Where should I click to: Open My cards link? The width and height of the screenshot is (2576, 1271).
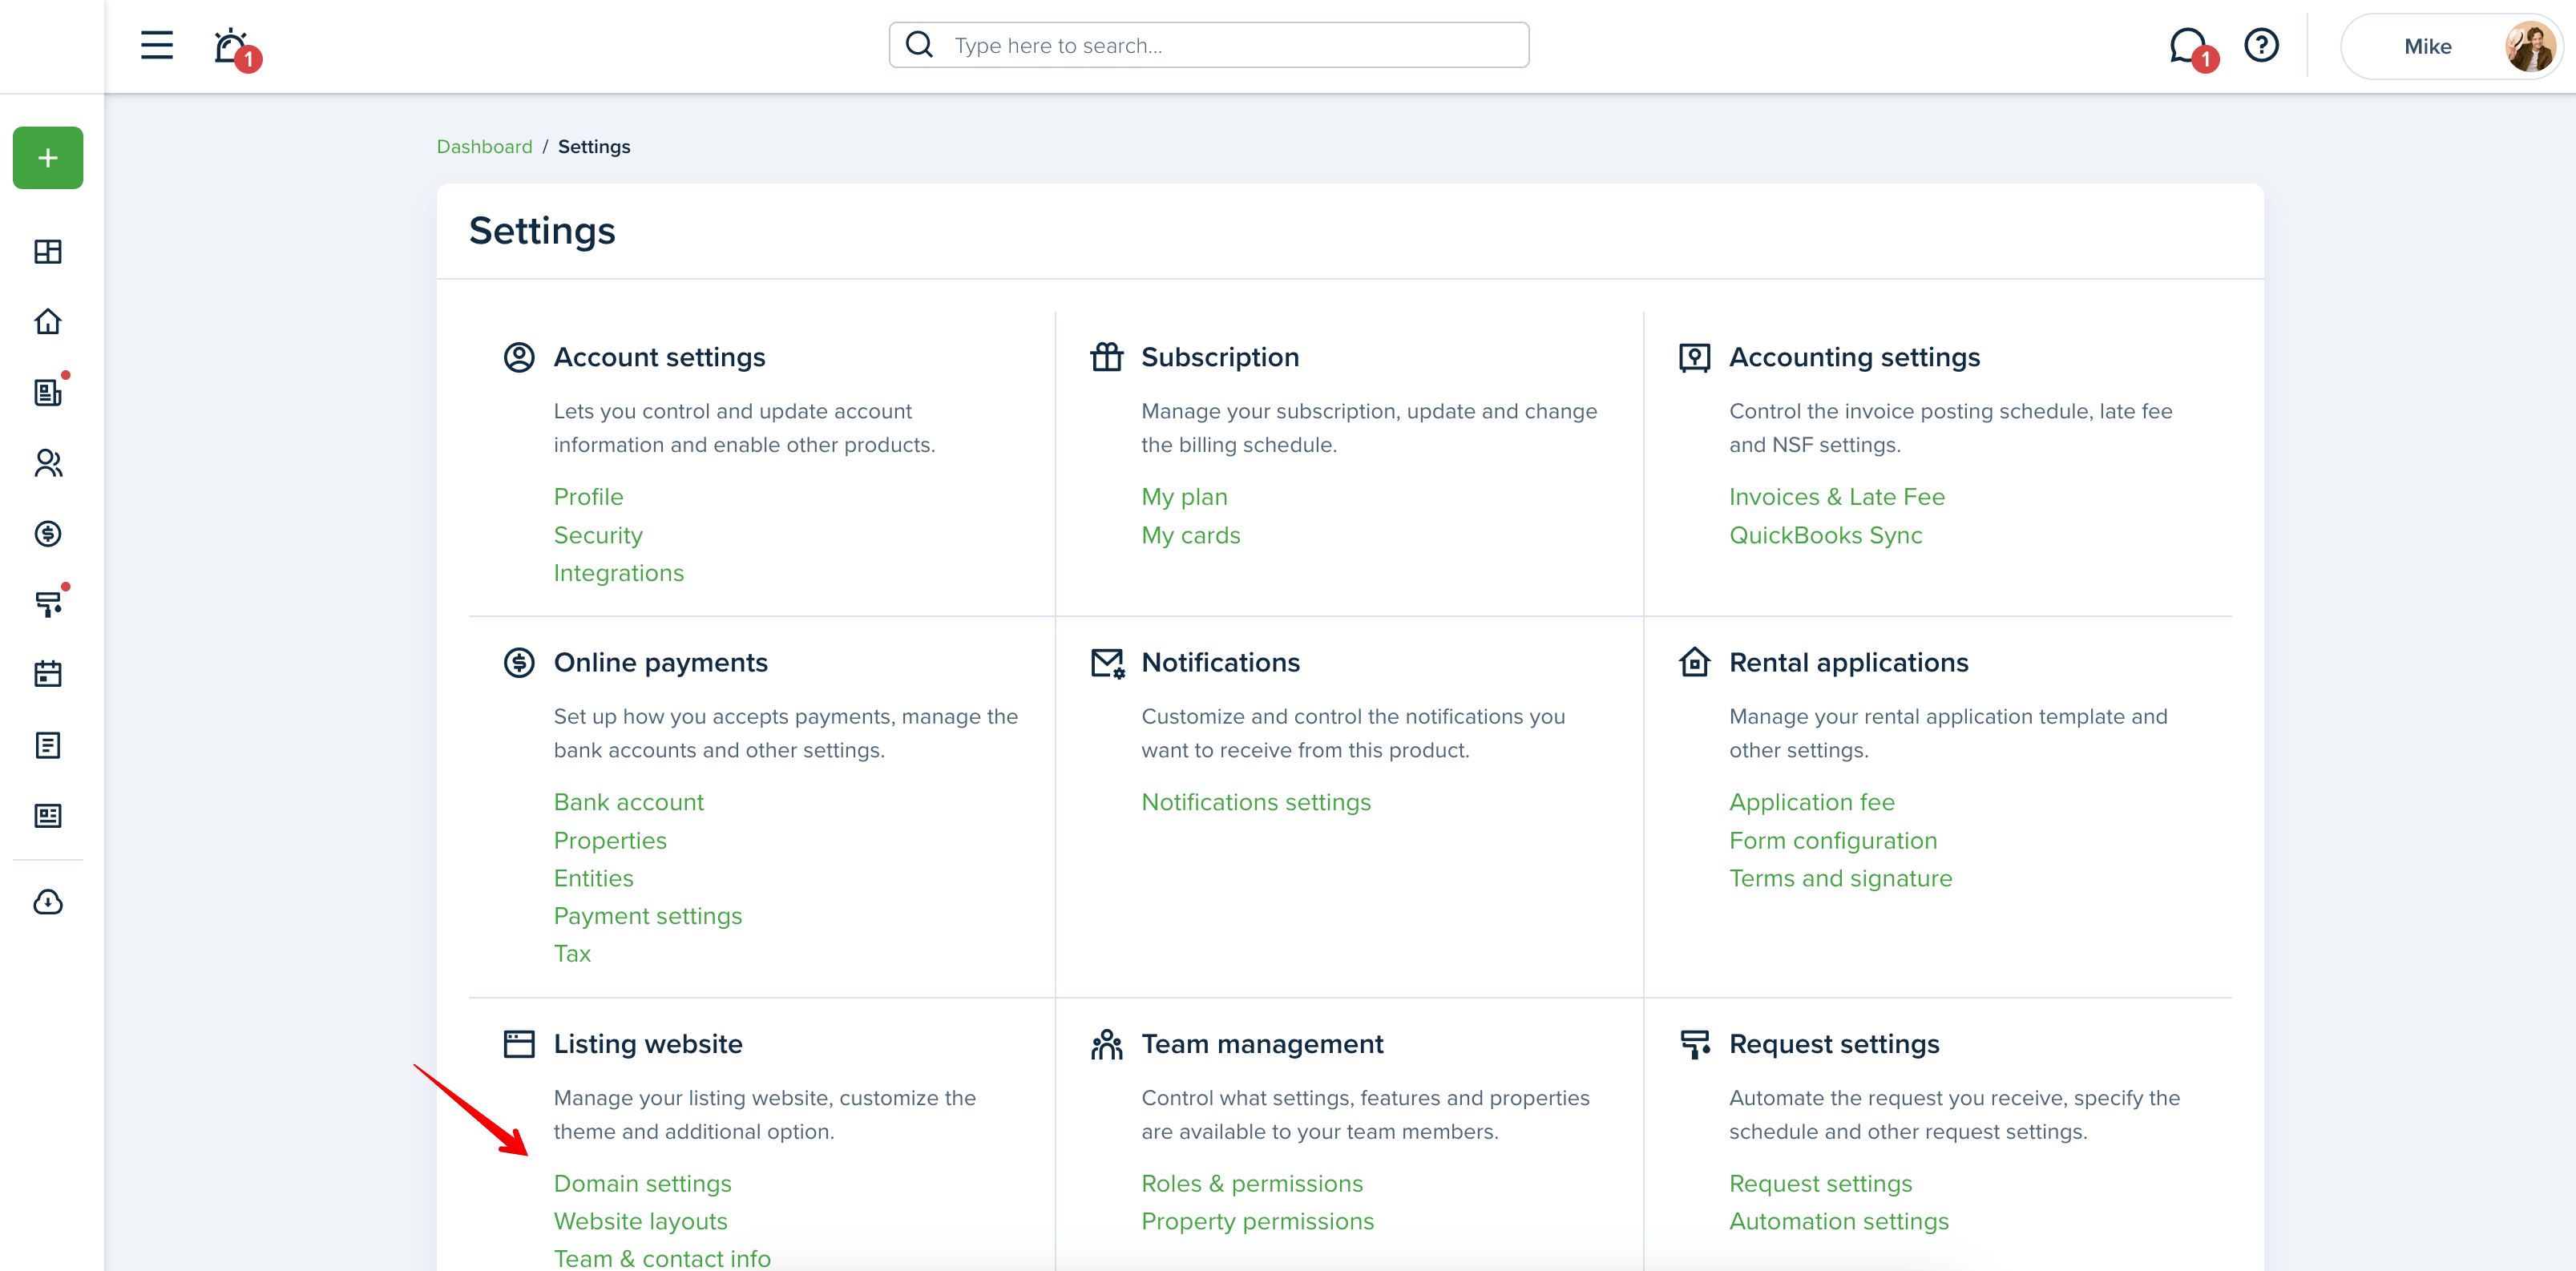tap(1191, 536)
